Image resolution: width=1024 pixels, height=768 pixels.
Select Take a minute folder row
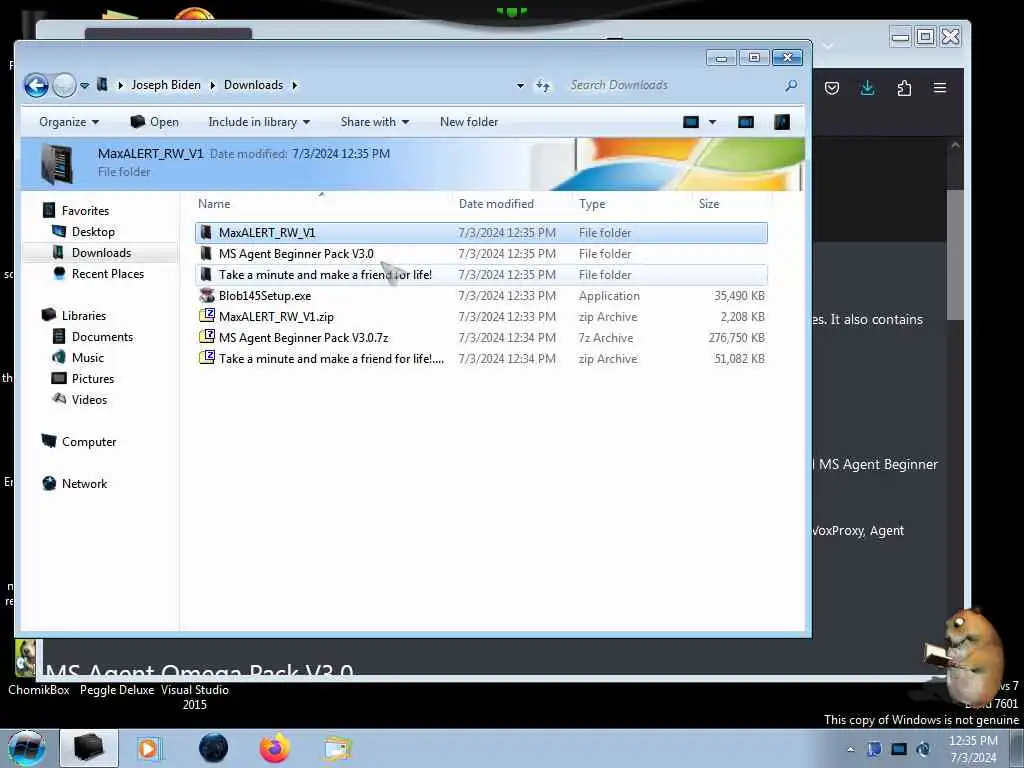pos(481,275)
